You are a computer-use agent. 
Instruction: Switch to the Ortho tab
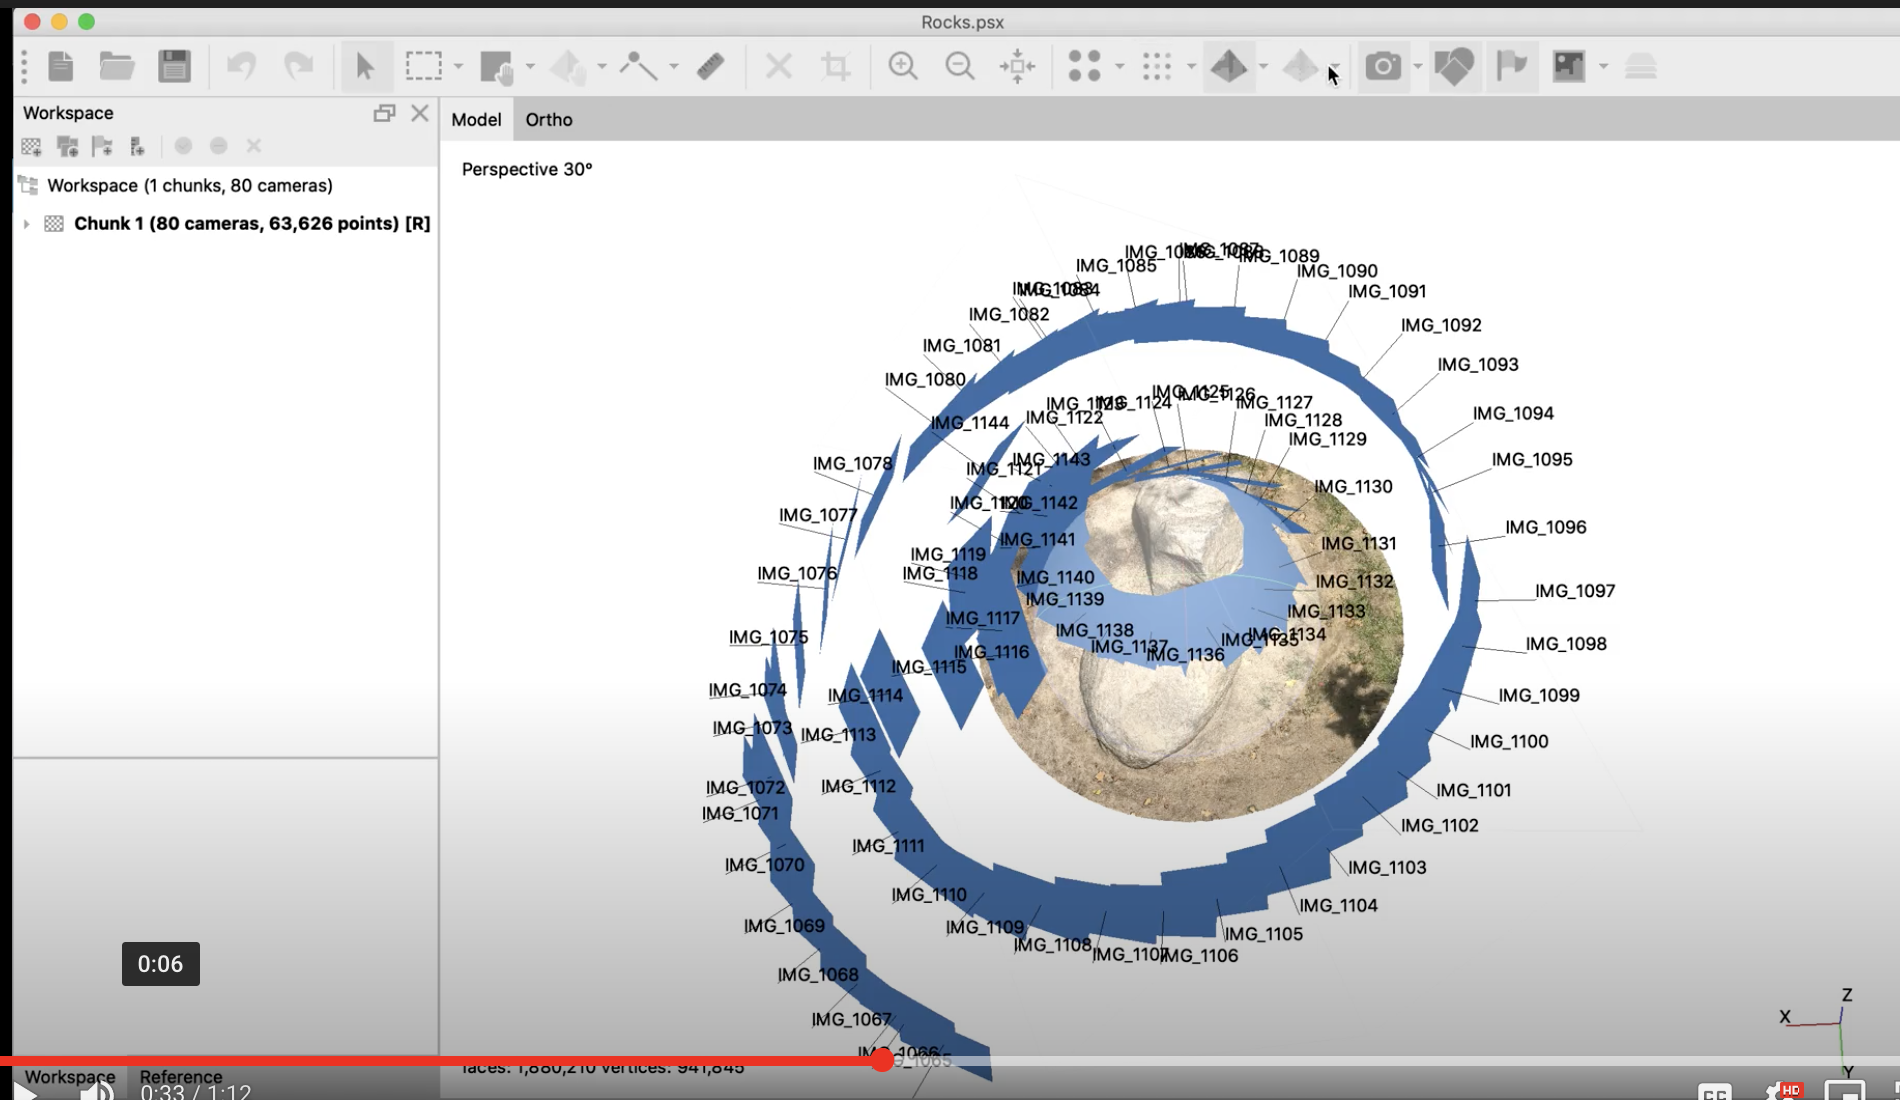[x=549, y=120]
